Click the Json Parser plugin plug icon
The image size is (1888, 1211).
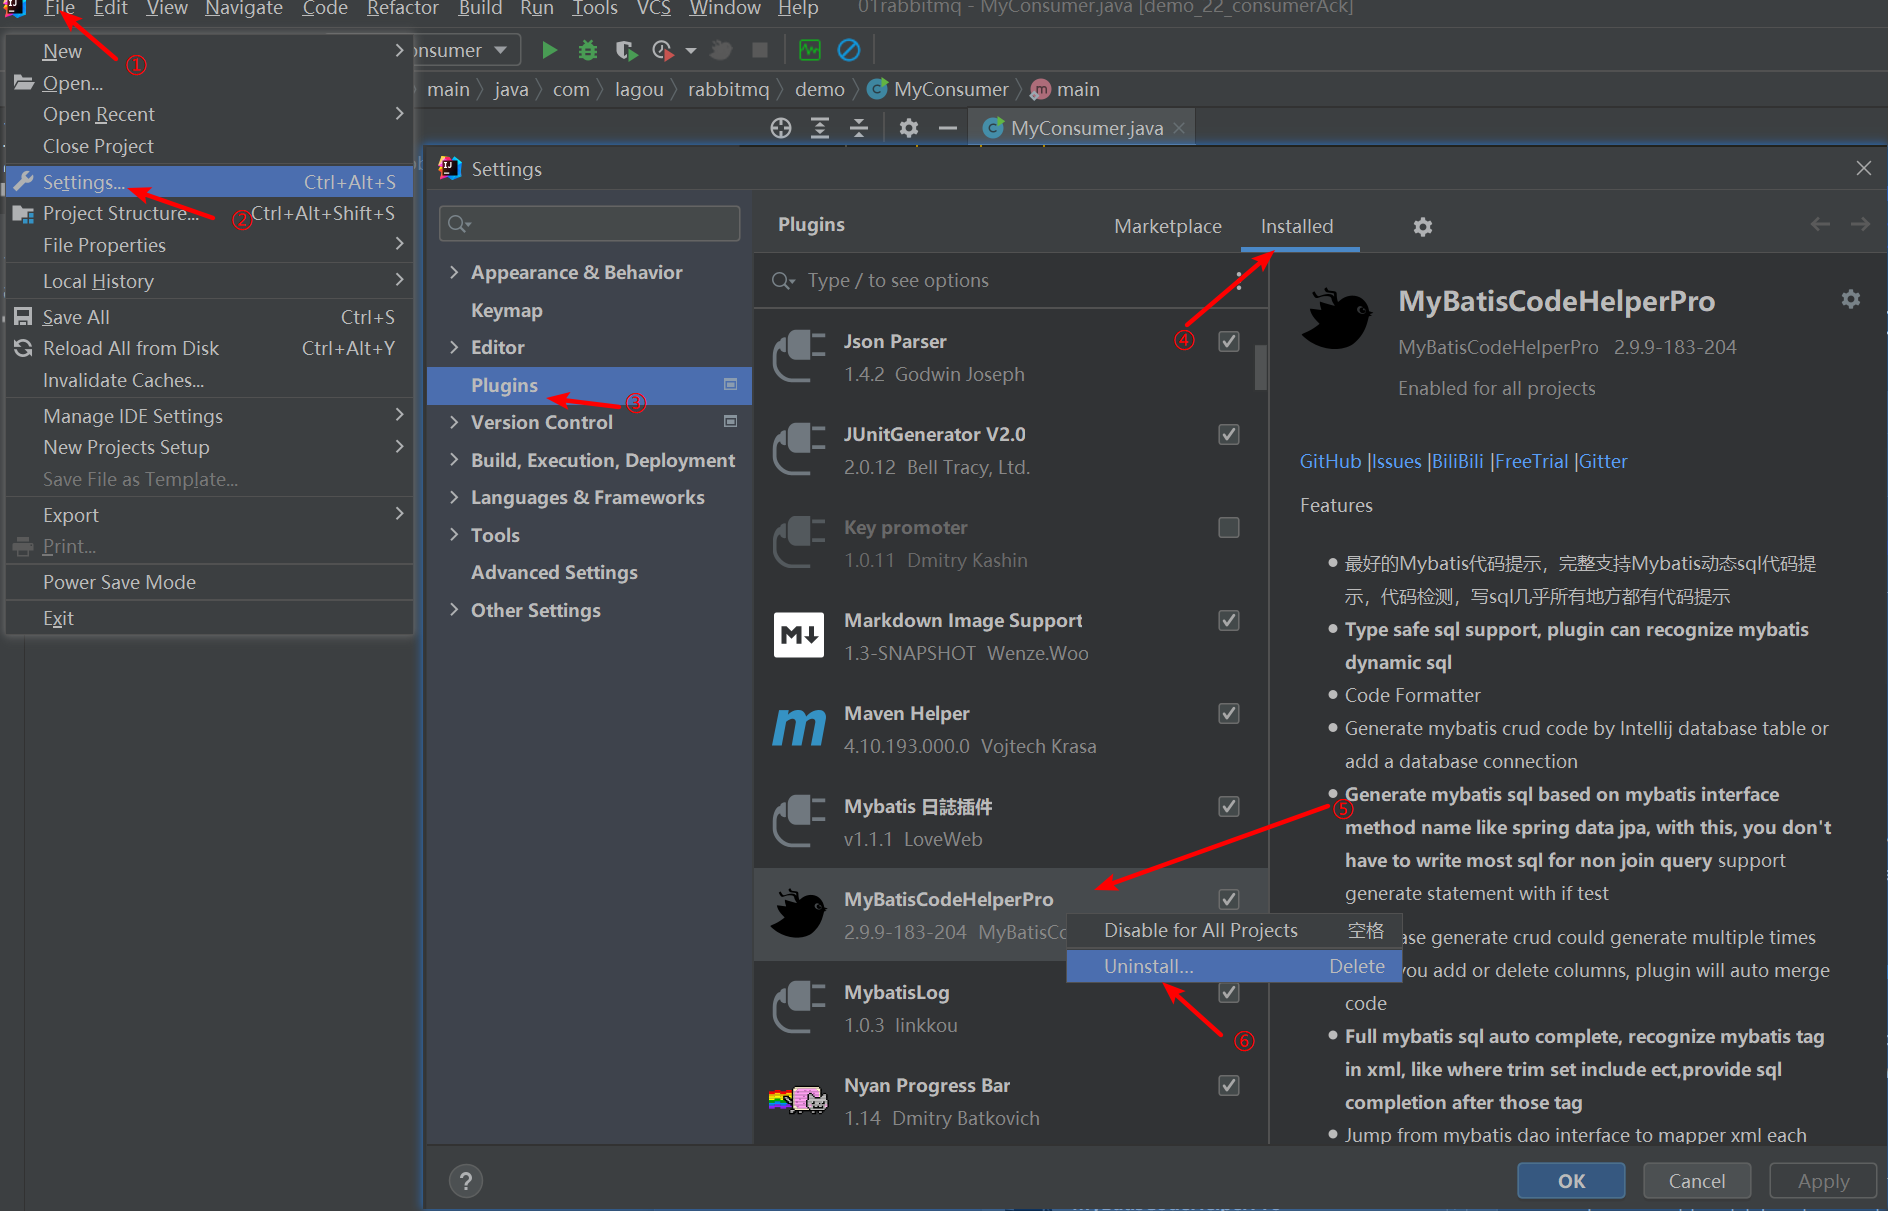click(x=799, y=357)
